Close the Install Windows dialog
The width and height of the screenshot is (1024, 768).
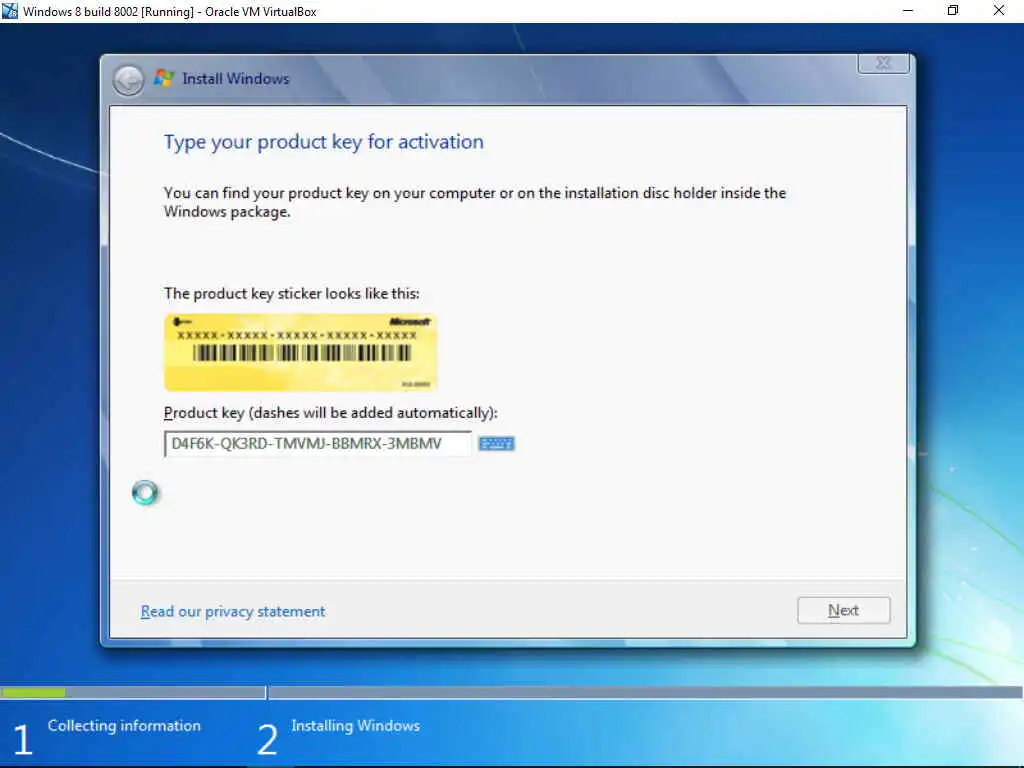point(883,63)
